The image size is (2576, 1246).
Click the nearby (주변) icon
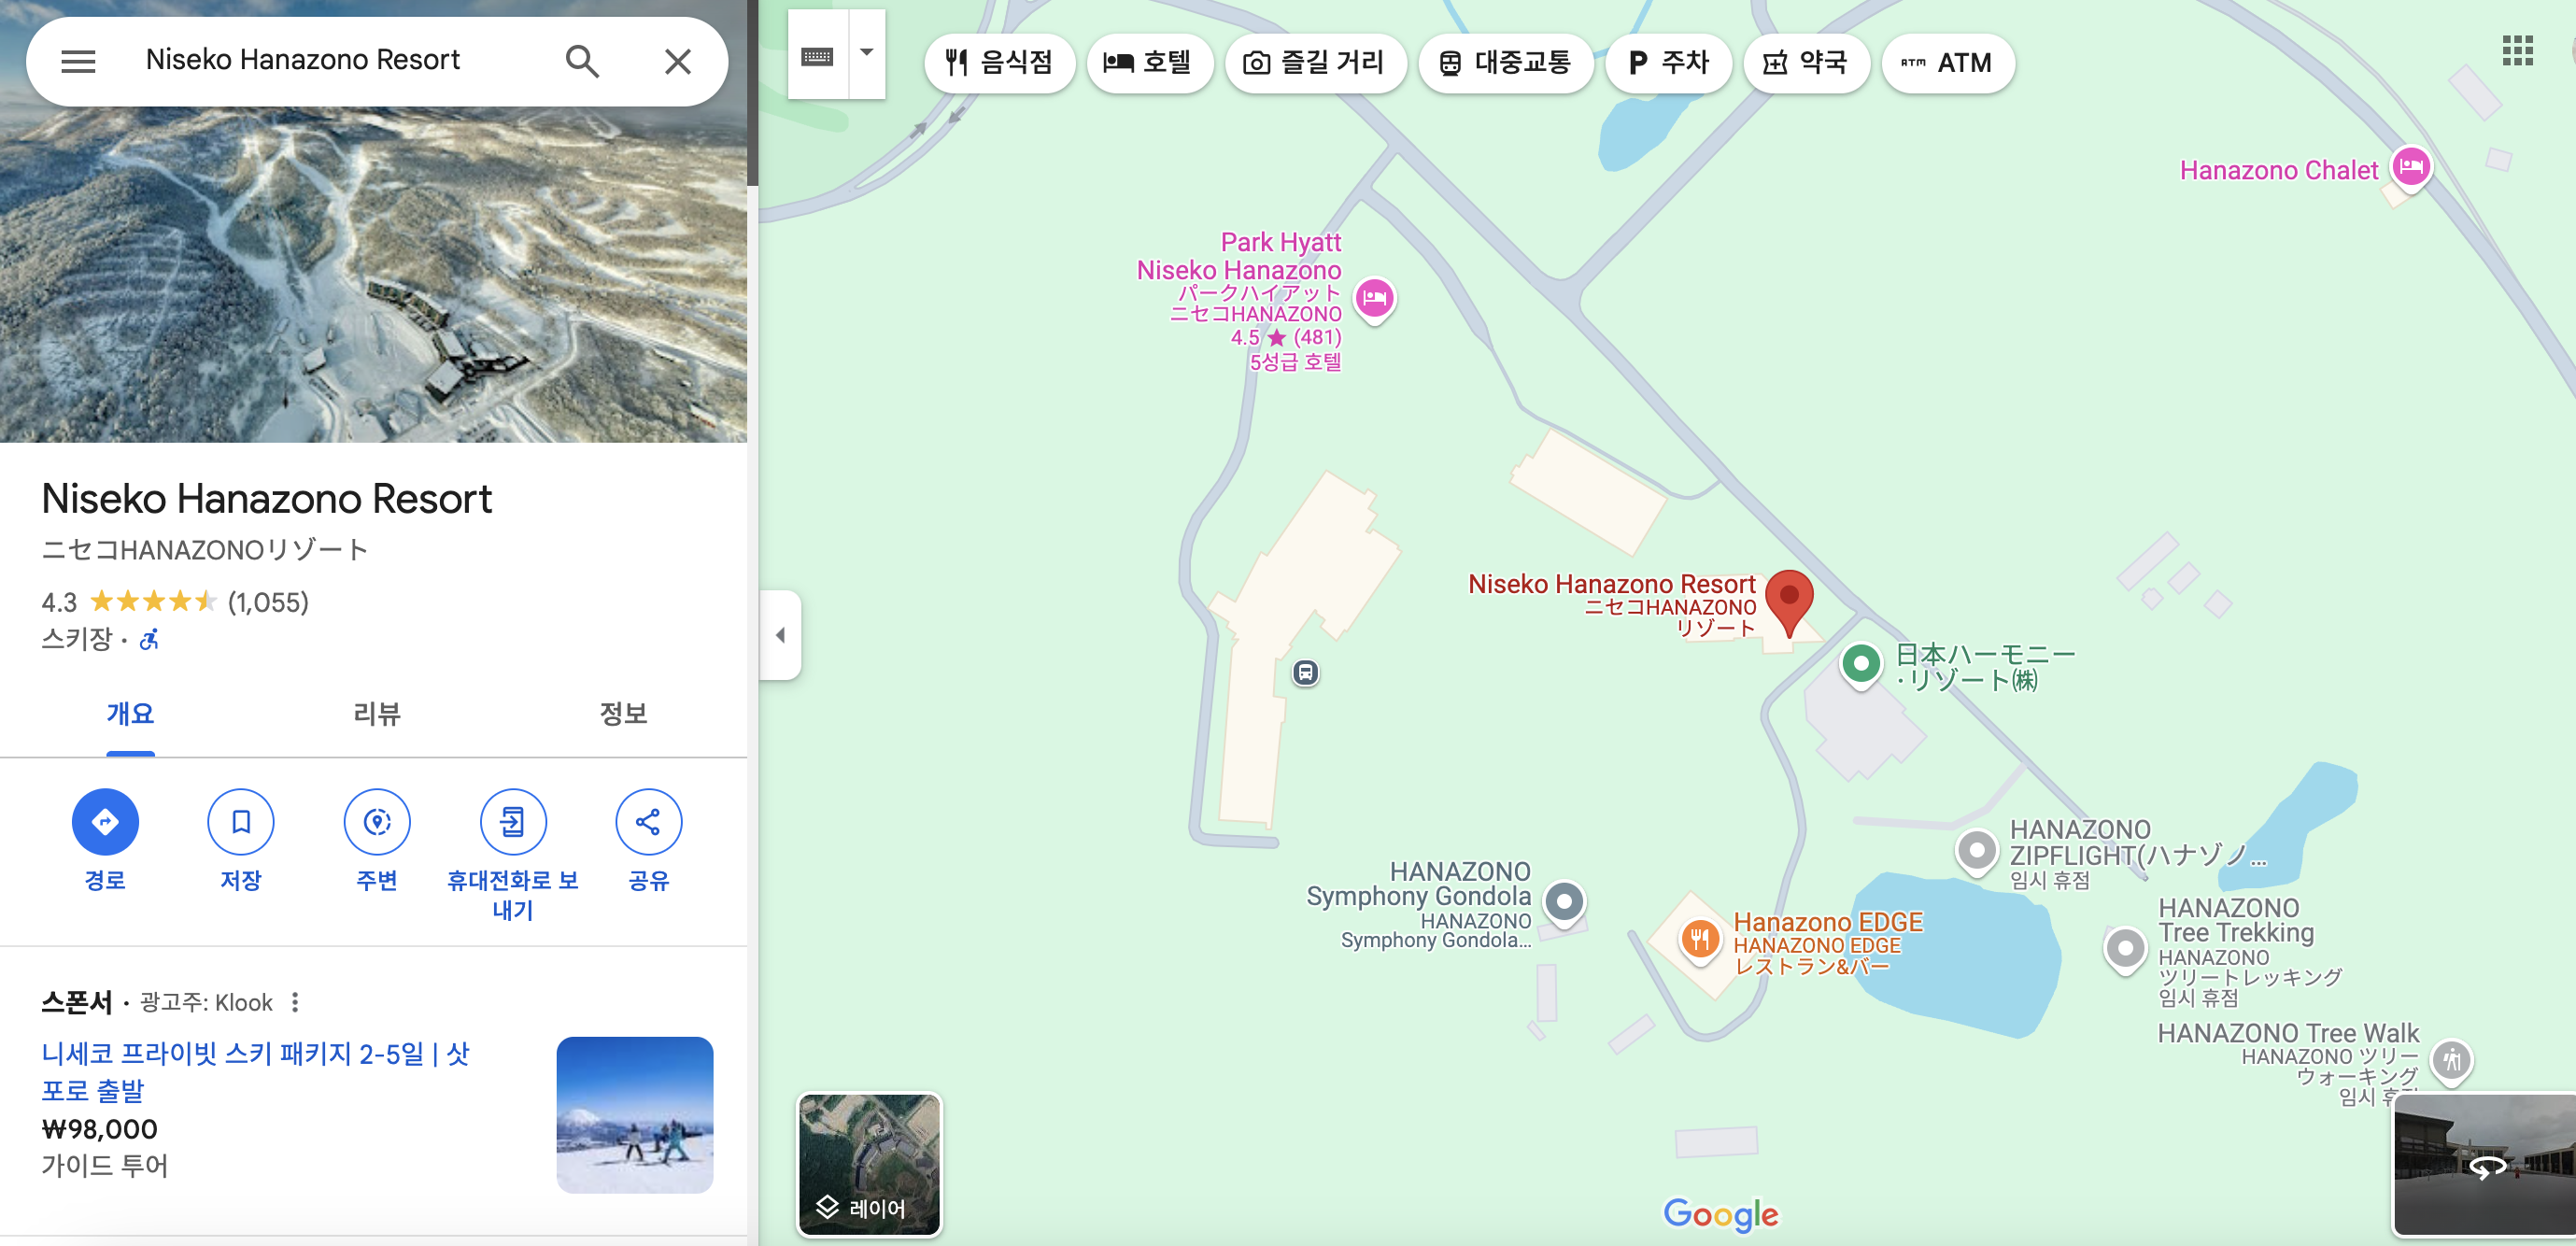tap(377, 821)
